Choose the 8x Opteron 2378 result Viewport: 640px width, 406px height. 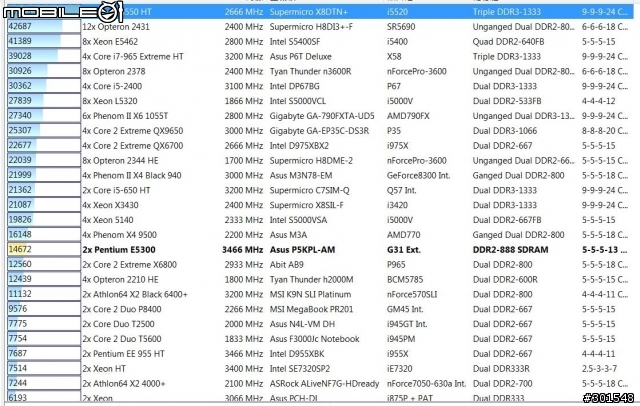[320, 71]
